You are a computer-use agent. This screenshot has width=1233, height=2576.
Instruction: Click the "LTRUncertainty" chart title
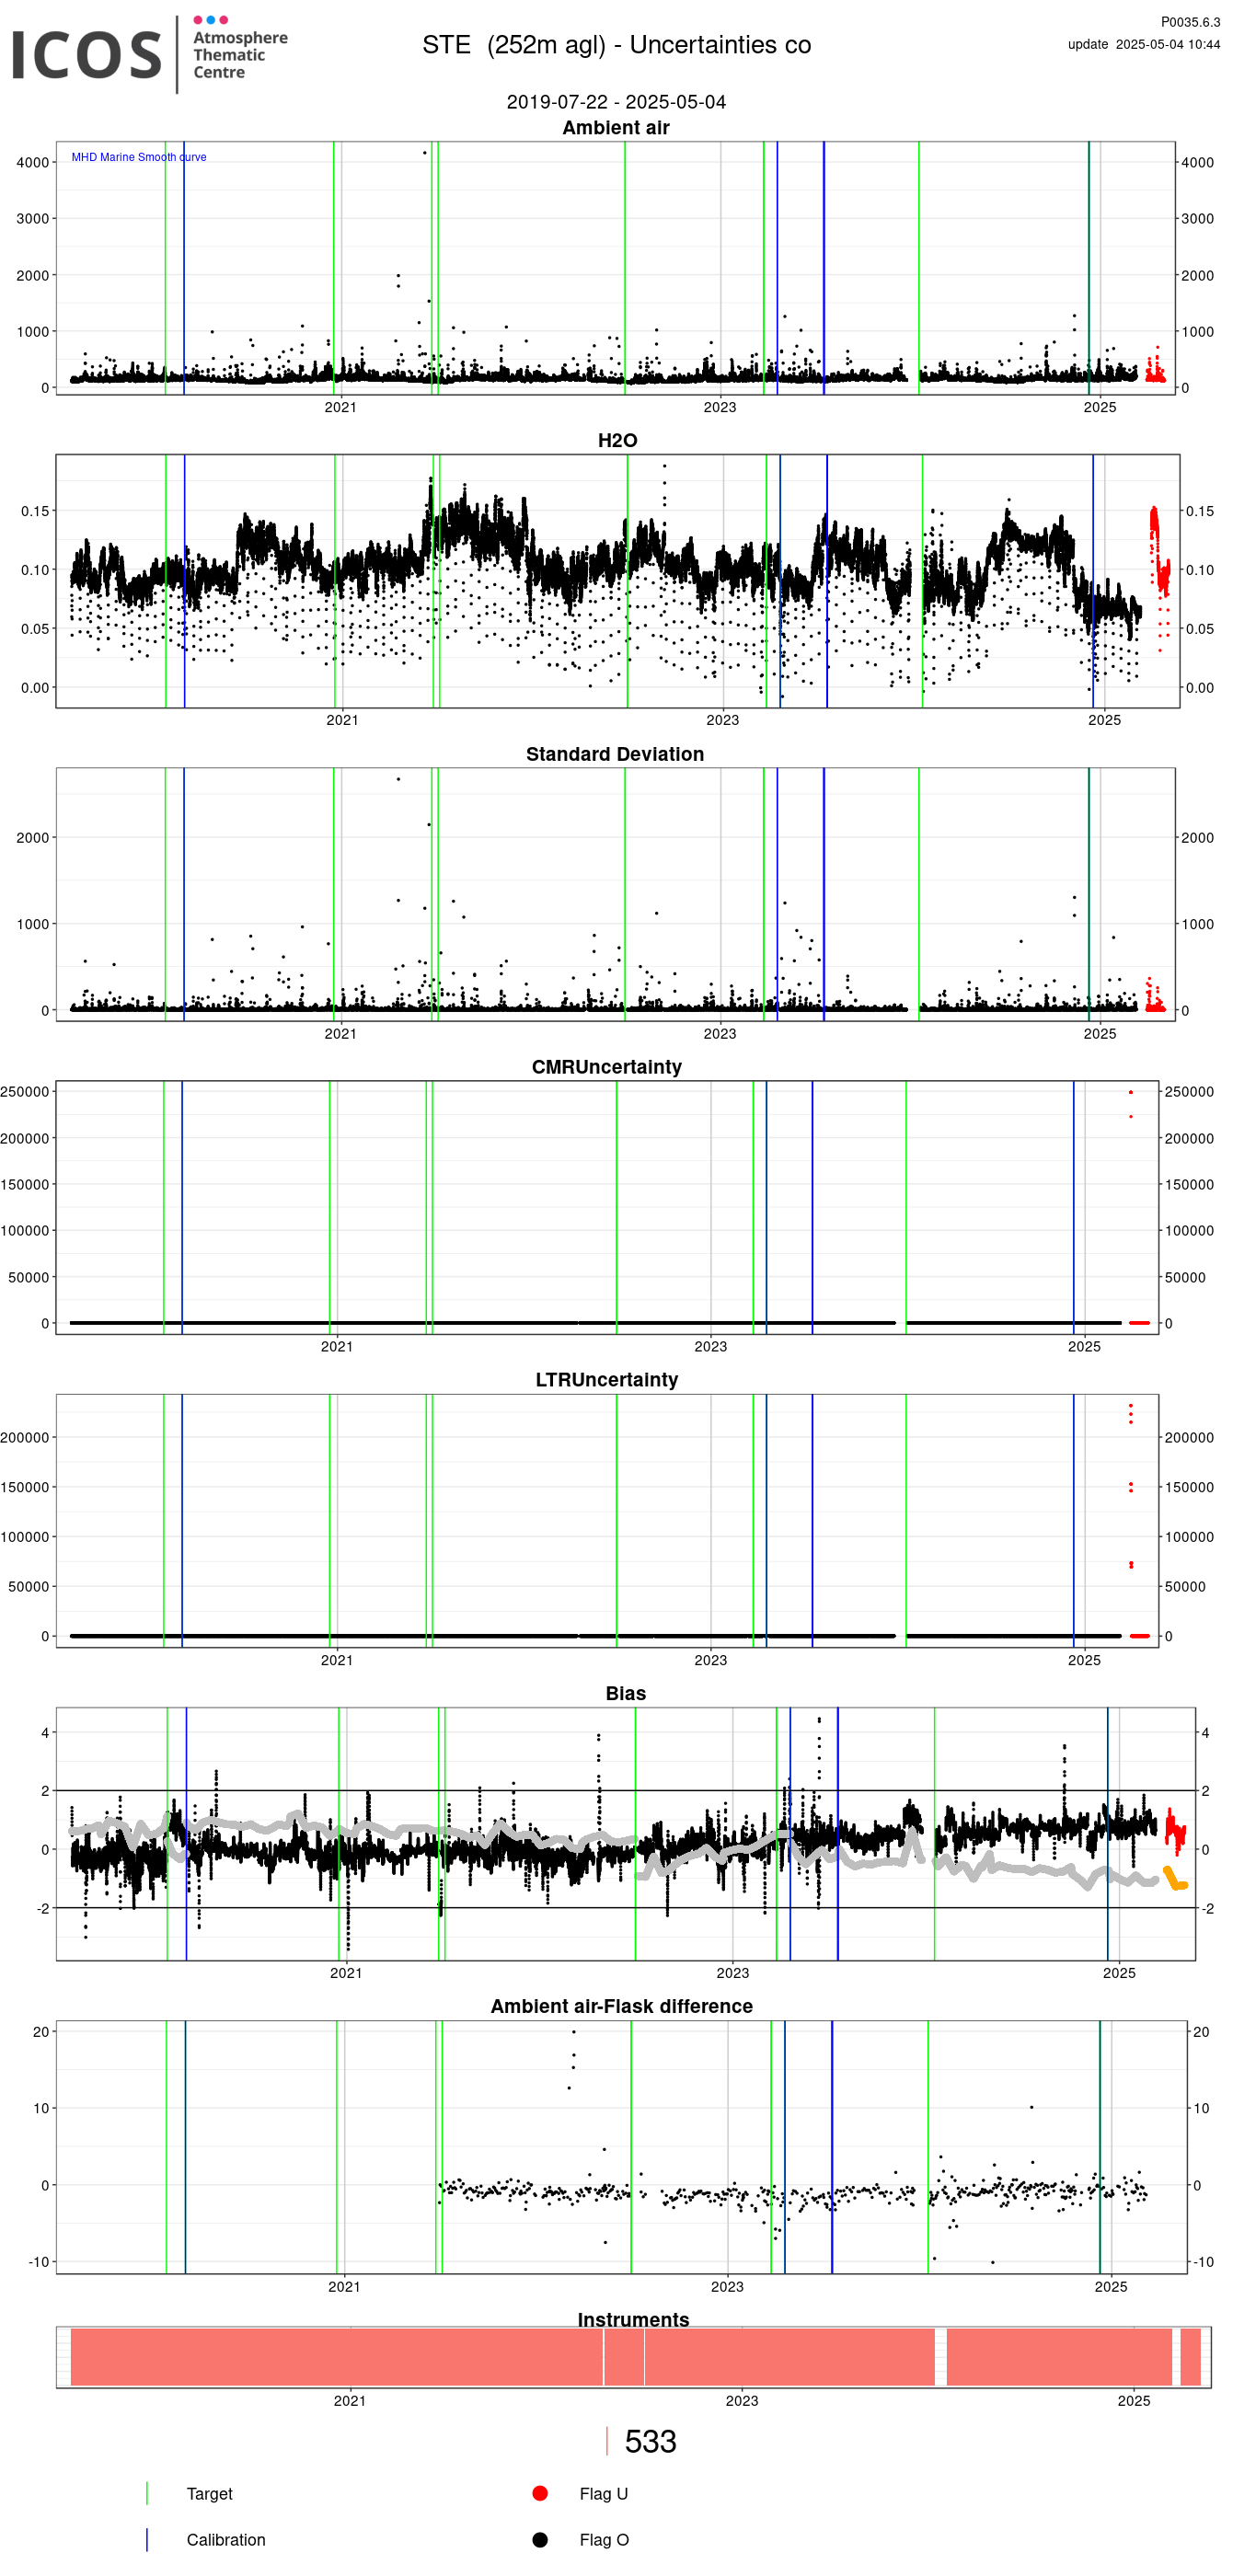[607, 1380]
